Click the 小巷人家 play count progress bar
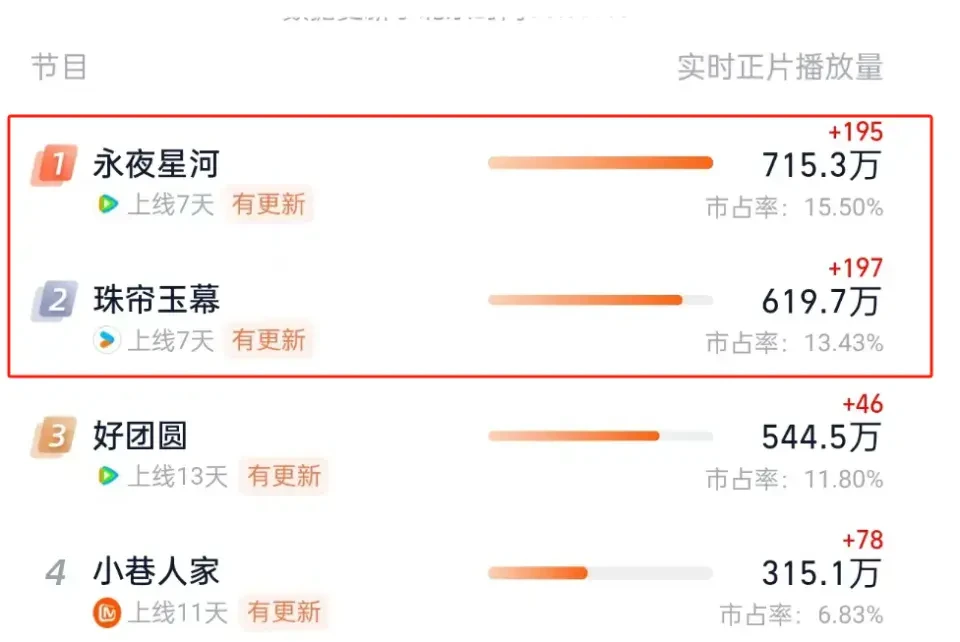The width and height of the screenshot is (960, 642). pos(601,573)
